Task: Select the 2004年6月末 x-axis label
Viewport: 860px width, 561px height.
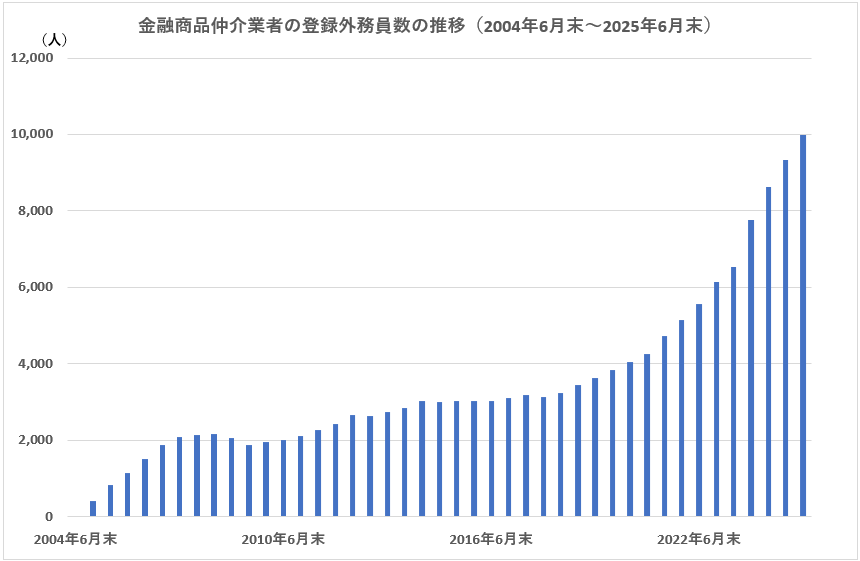Action: 75,540
